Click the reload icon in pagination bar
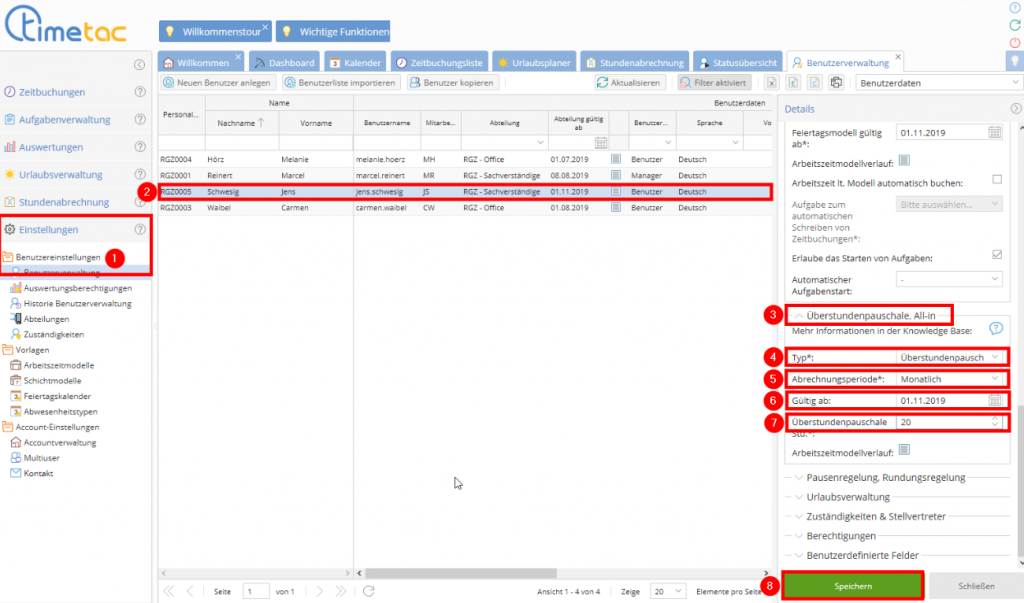 369,591
